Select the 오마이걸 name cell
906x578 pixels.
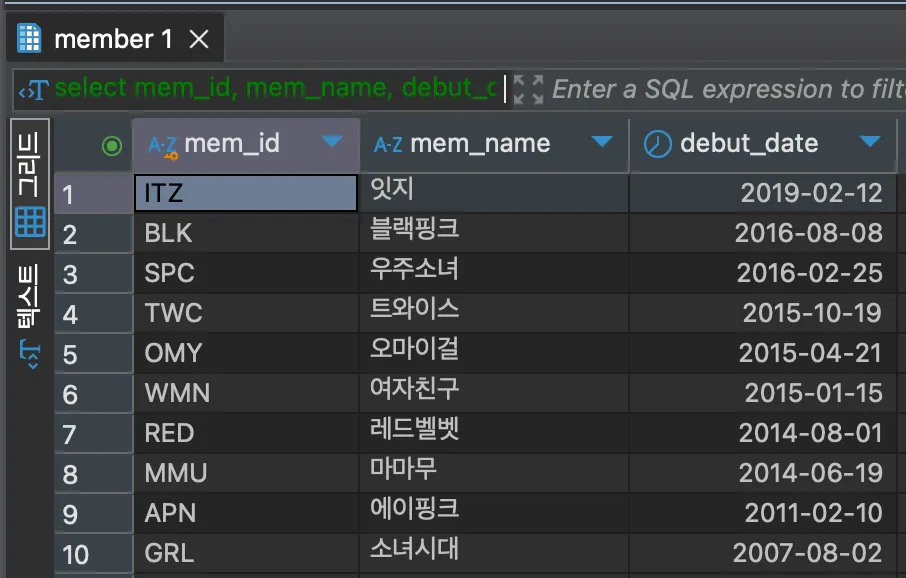494,353
